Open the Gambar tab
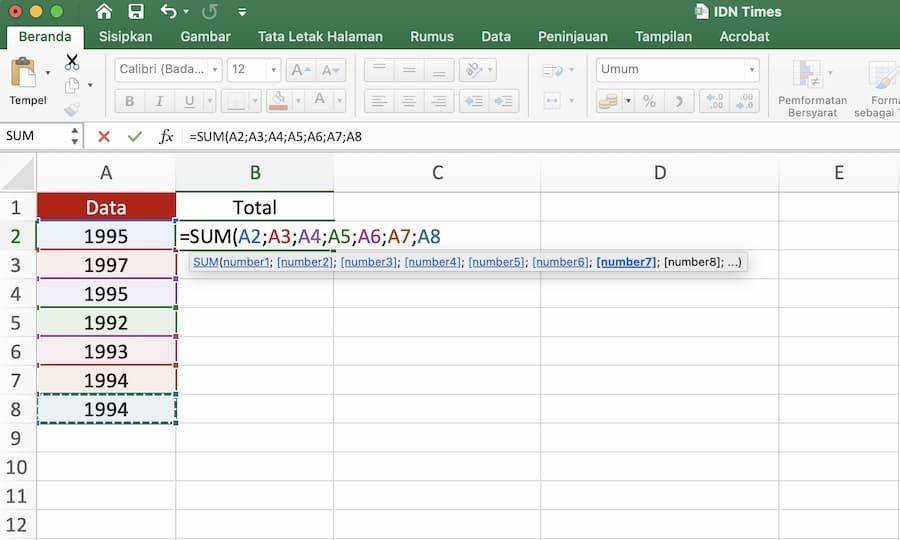The height and width of the screenshot is (540, 900). coord(205,37)
